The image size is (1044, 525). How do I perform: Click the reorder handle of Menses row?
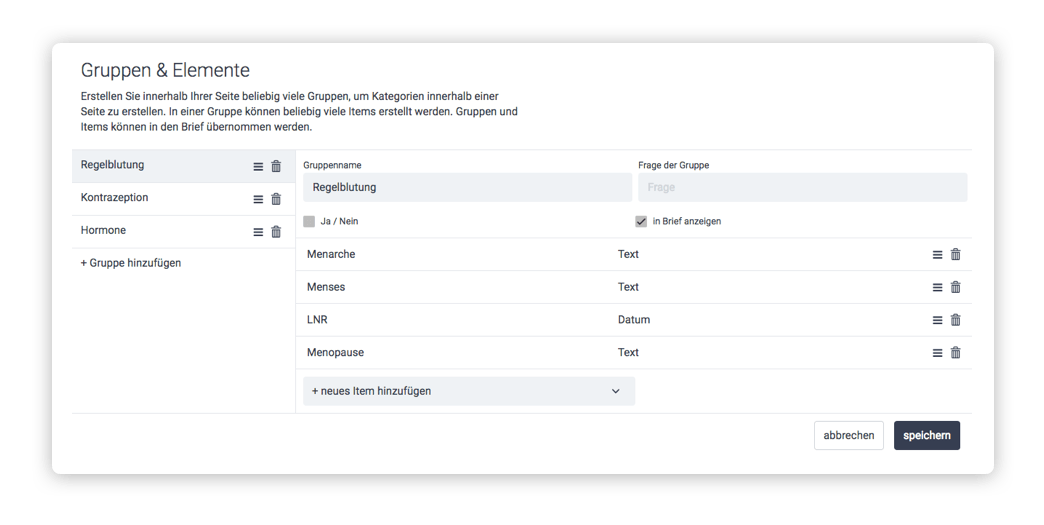coord(937,287)
